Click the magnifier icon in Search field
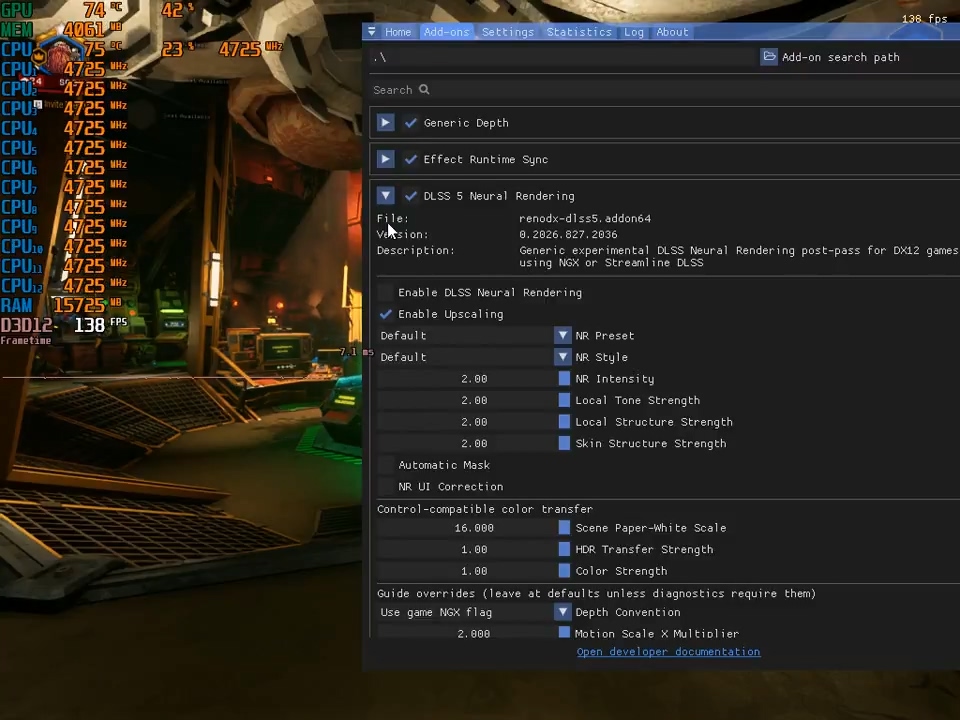 [424, 89]
